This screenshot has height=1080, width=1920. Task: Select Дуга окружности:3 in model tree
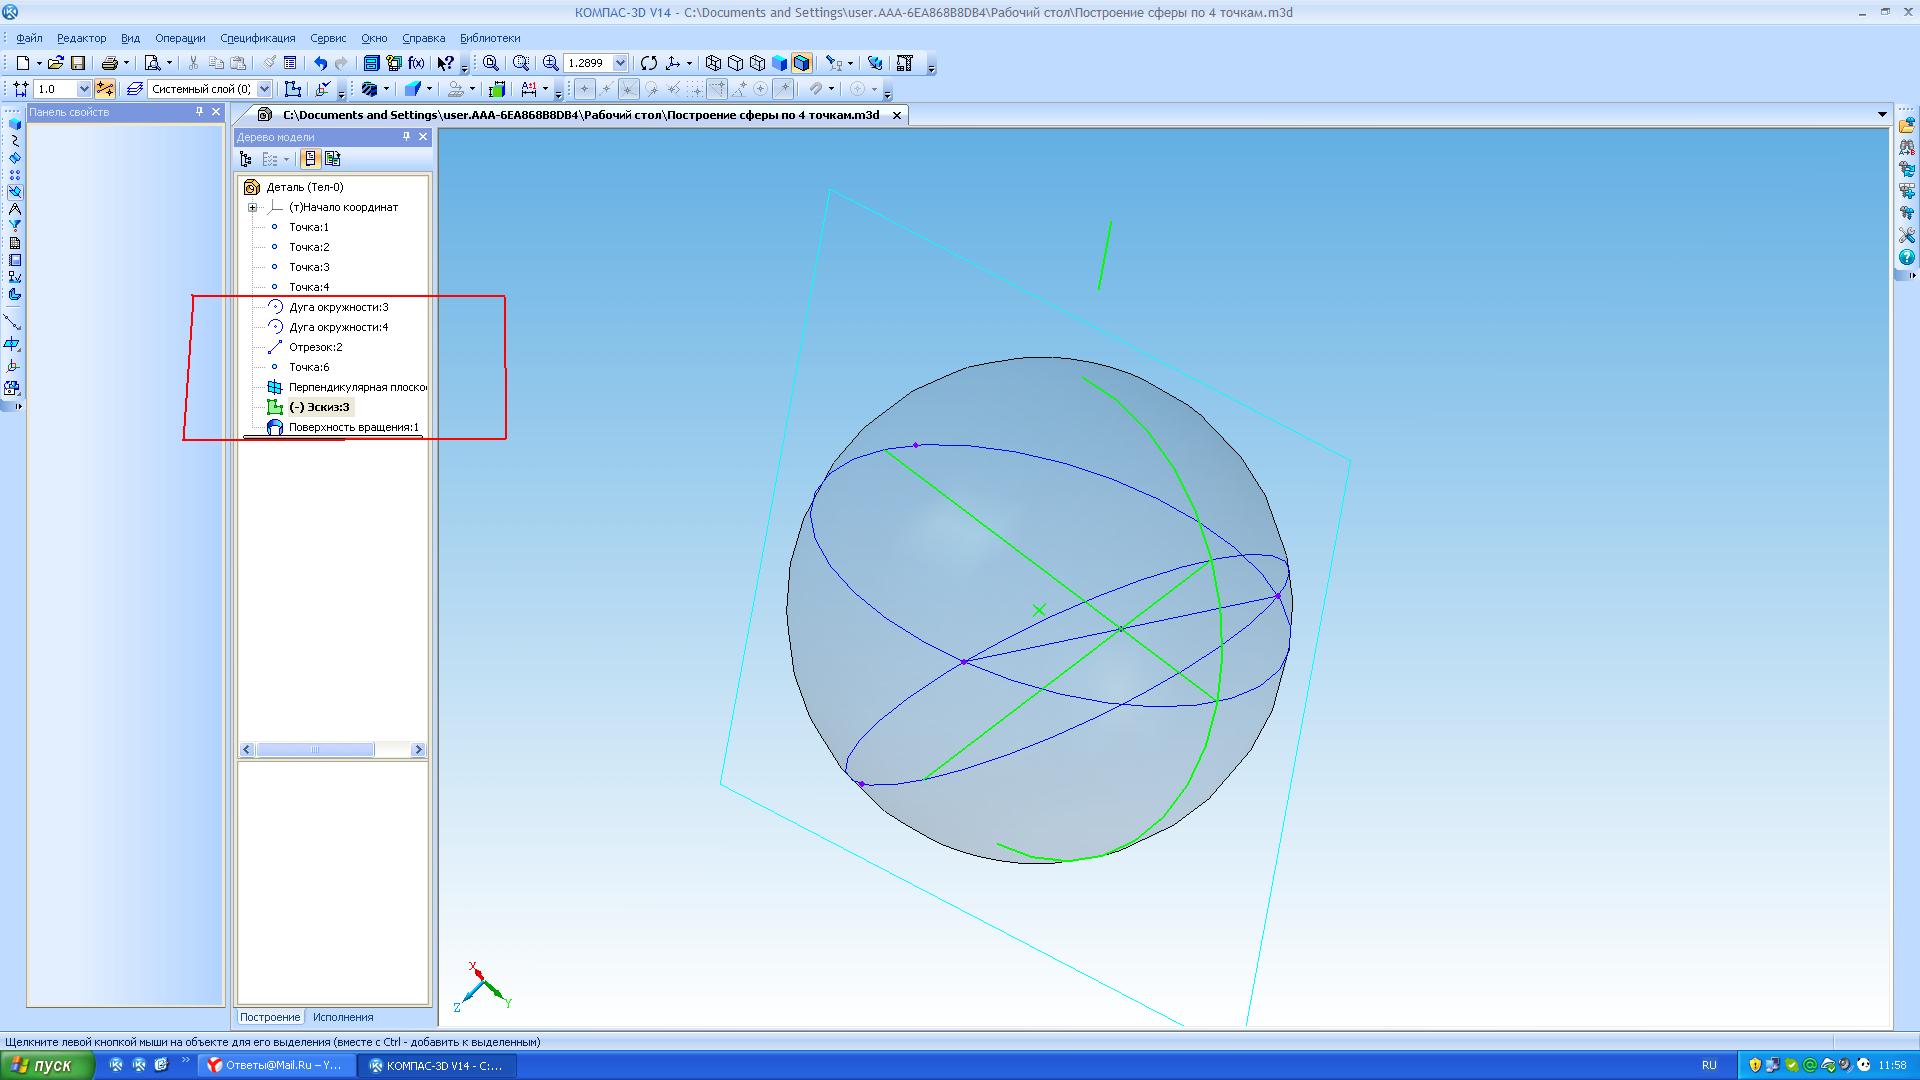coord(339,307)
